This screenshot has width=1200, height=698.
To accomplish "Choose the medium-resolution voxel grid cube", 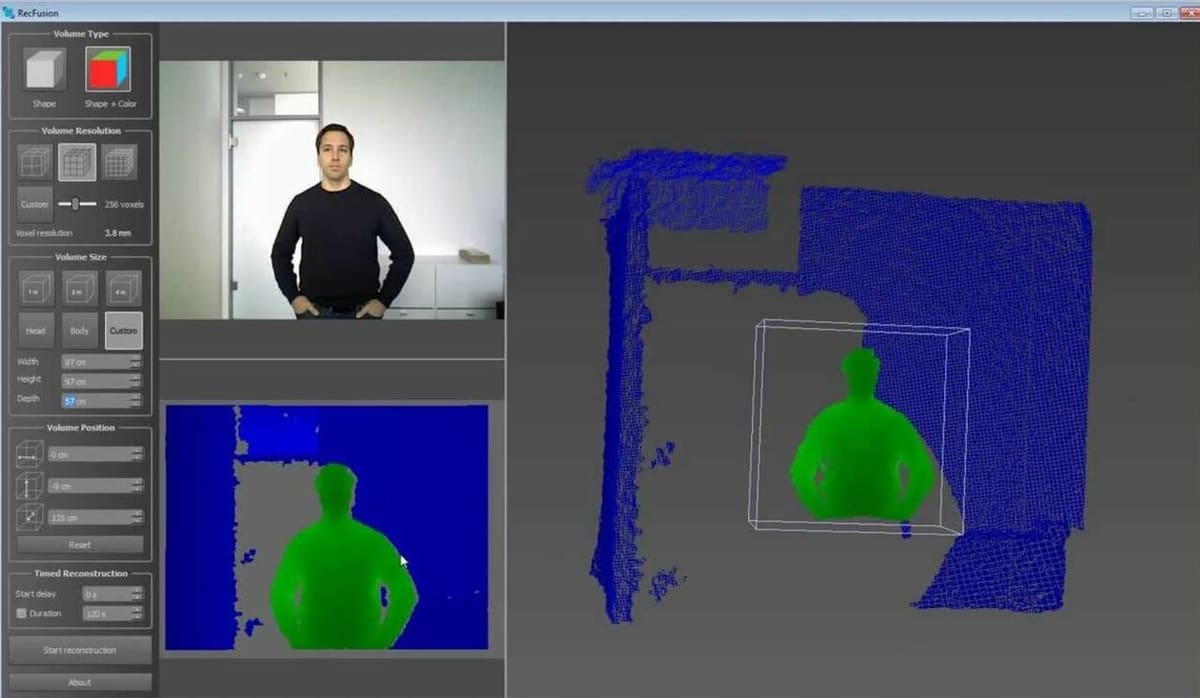I will (x=77, y=162).
